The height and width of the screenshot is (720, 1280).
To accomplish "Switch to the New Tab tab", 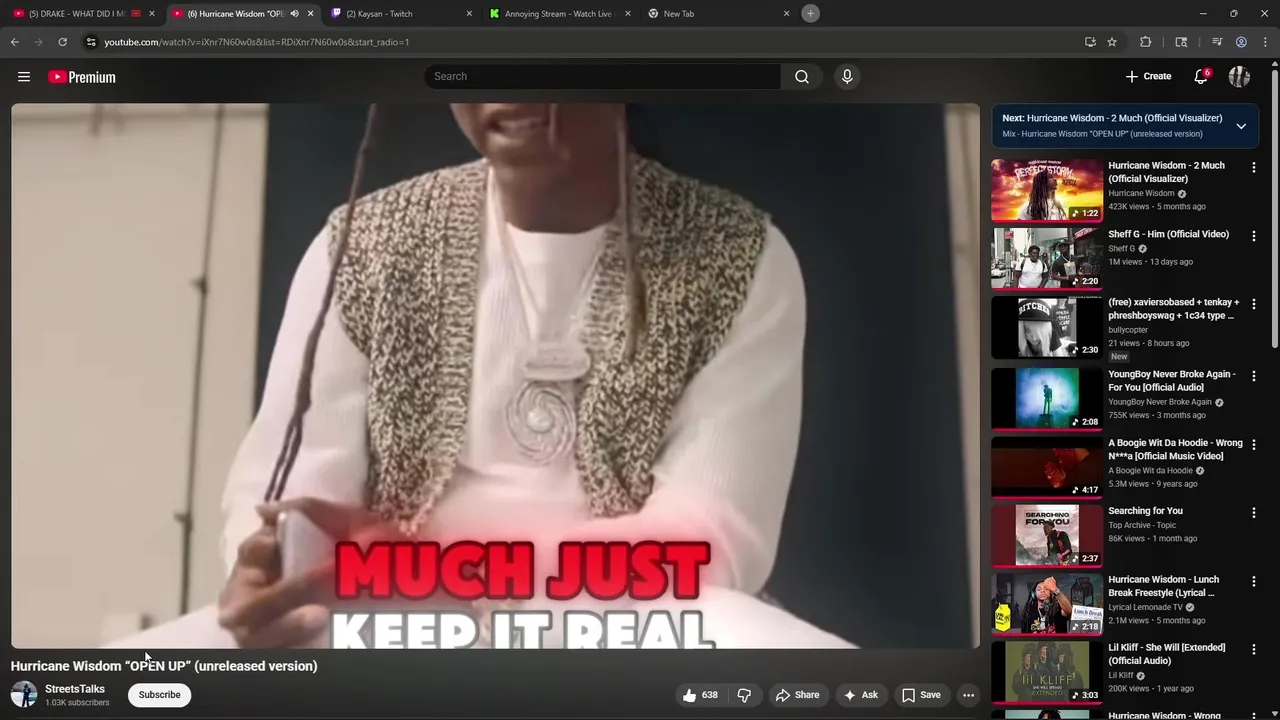I will click(x=718, y=14).
